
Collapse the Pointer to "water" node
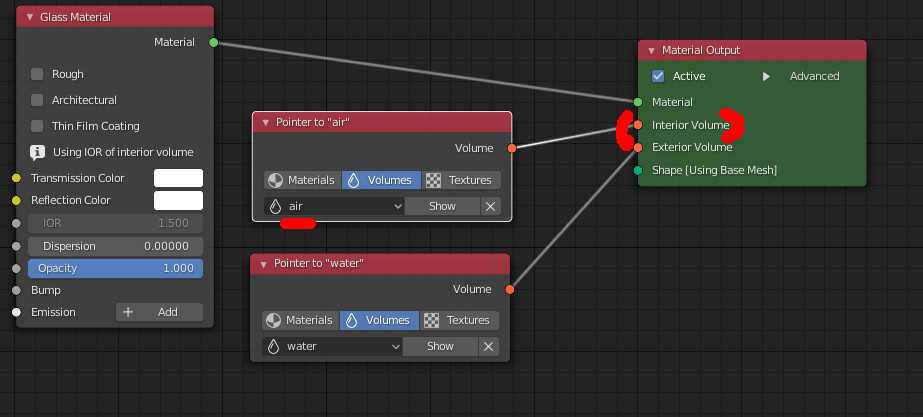263,264
